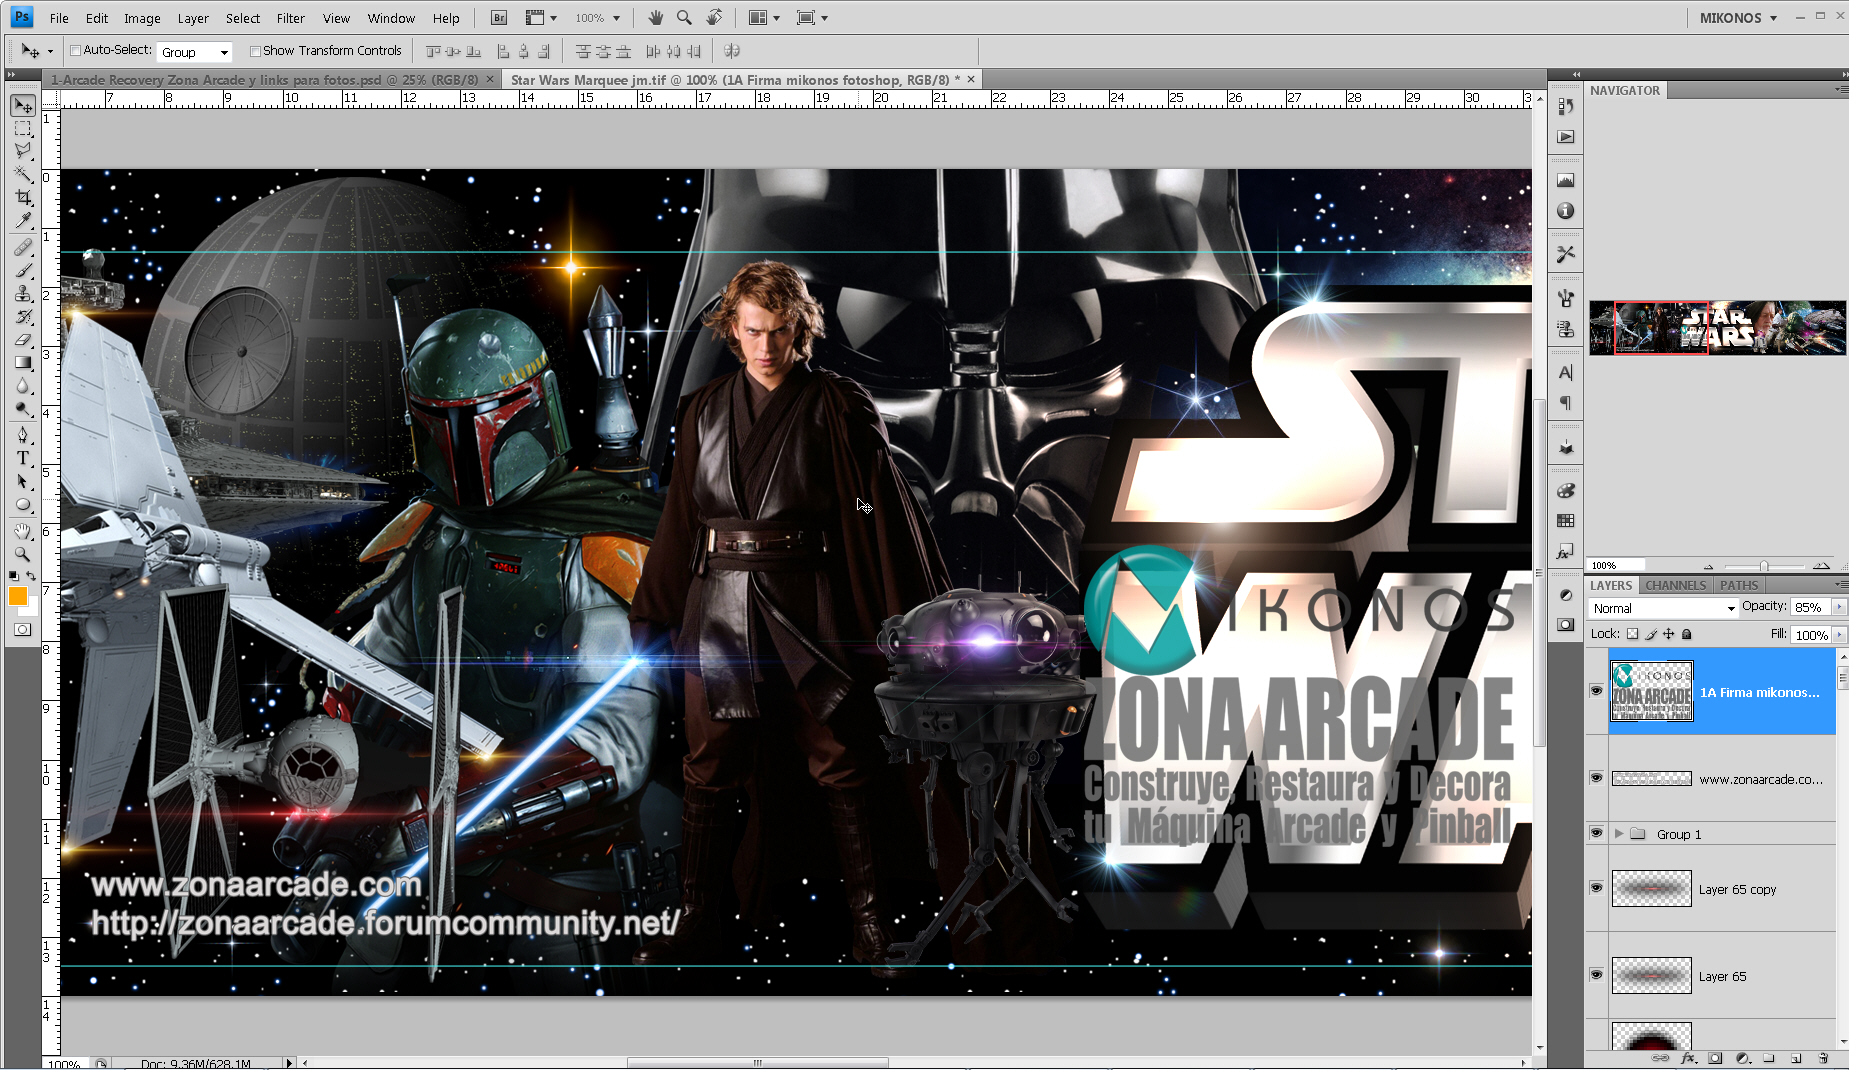Open the Filter menu
1858x1076 pixels.
(290, 18)
